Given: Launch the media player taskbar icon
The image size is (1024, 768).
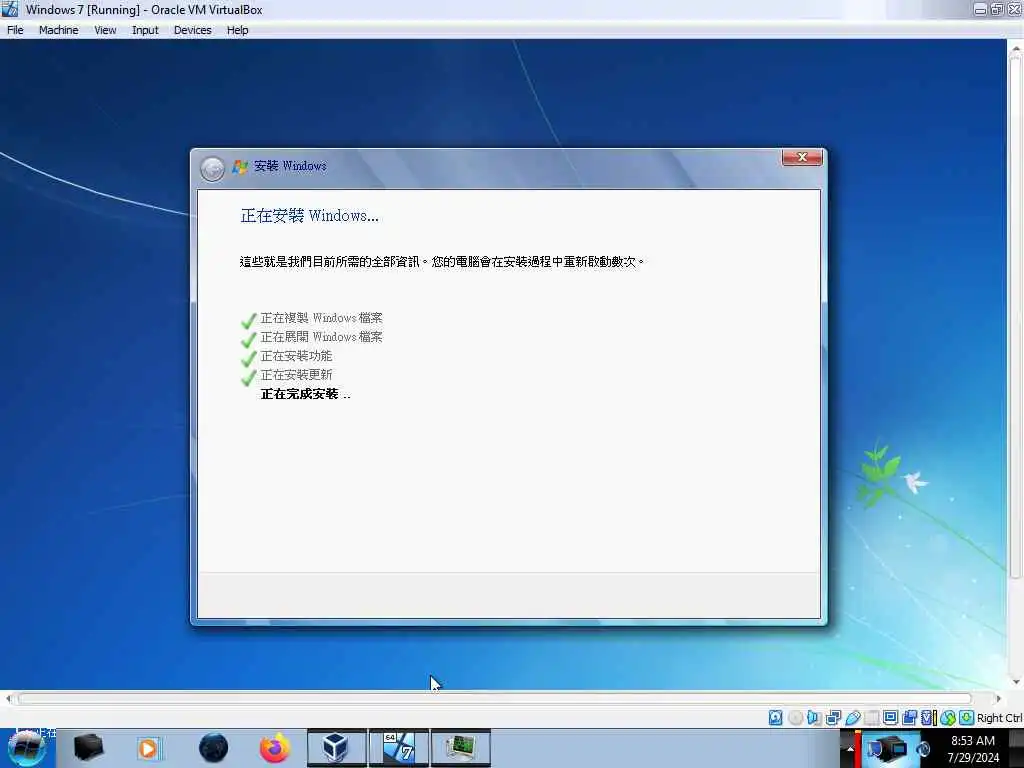Looking at the screenshot, I should click(x=148, y=748).
